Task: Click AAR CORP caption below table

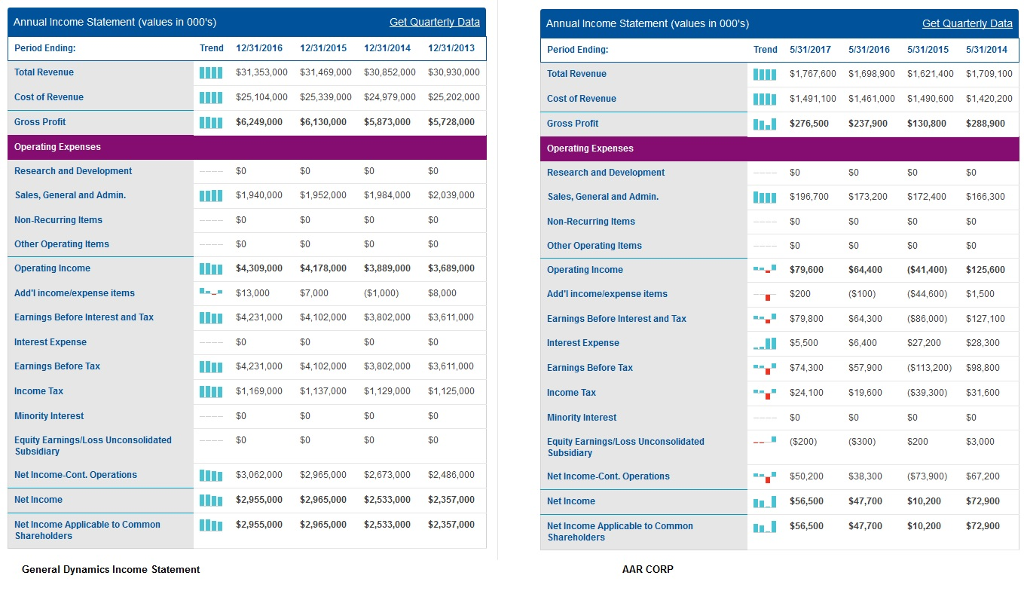Action: (x=648, y=569)
